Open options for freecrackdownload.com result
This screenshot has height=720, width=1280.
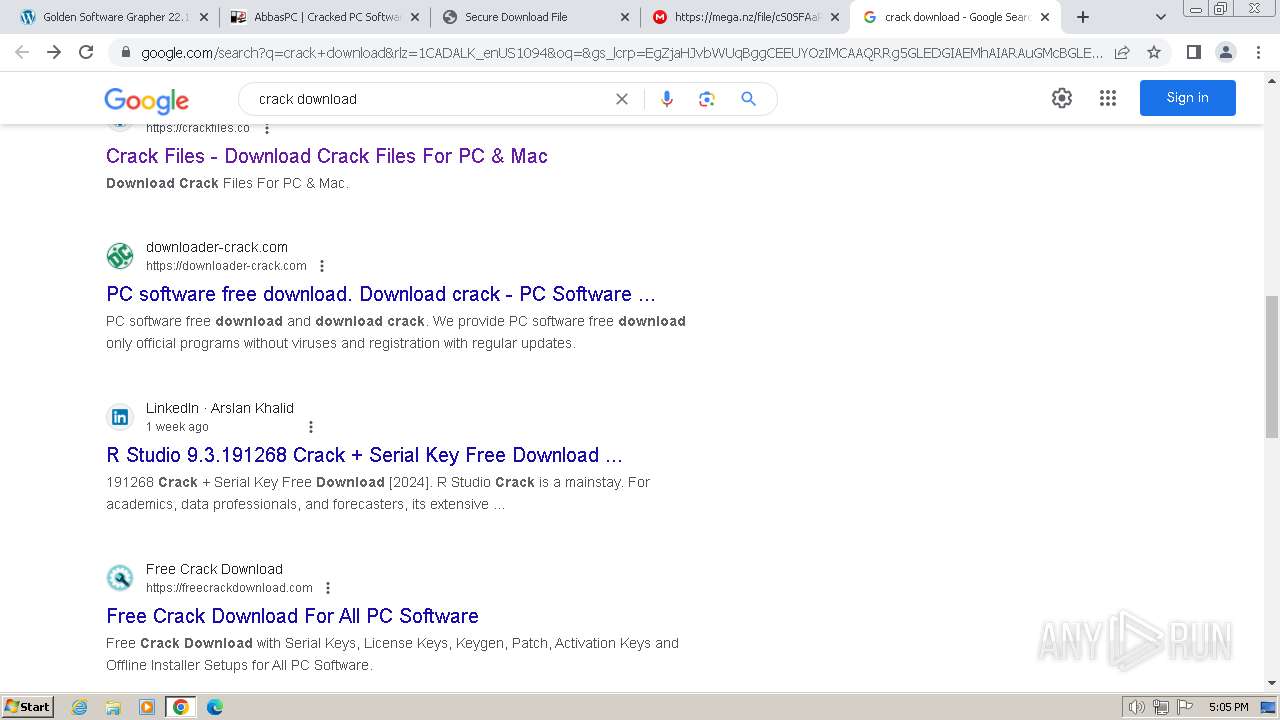pyautogui.click(x=328, y=588)
